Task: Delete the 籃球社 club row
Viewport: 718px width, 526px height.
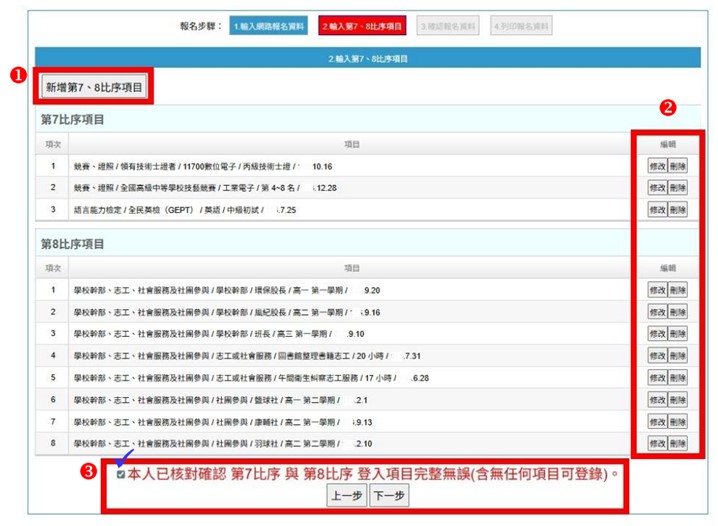Action: click(x=677, y=399)
